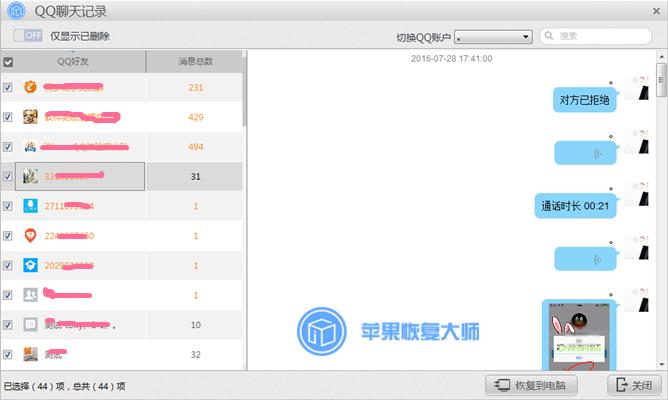Click the search magnifier icon
668x400 pixels.
(549, 36)
